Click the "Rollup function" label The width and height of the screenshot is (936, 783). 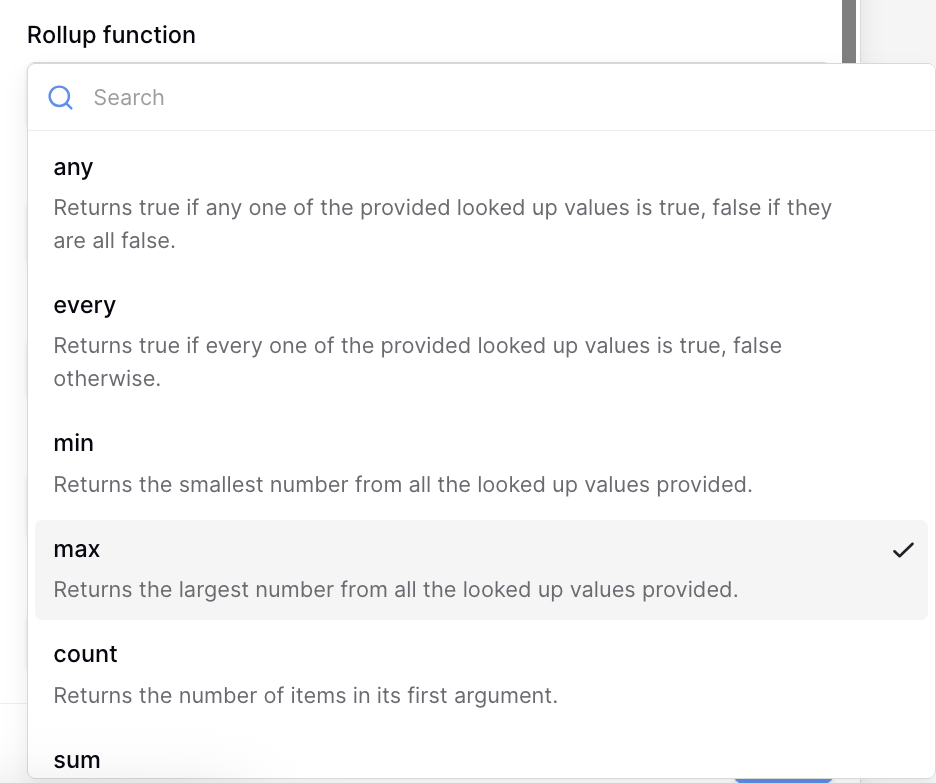coord(111,35)
